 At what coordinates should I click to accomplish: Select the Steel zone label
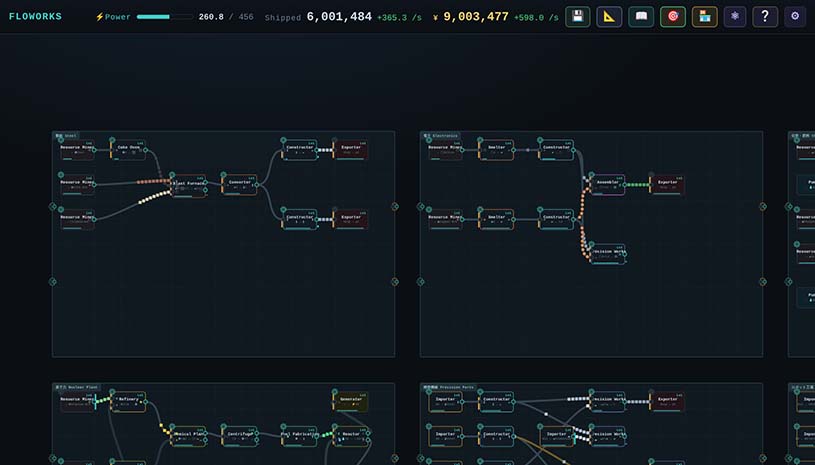pos(66,136)
